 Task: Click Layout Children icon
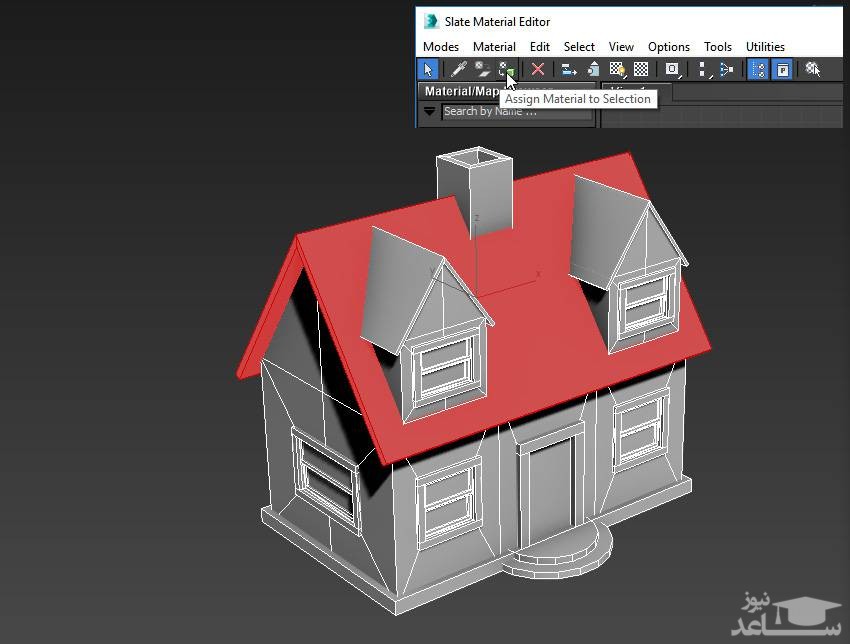click(727, 69)
